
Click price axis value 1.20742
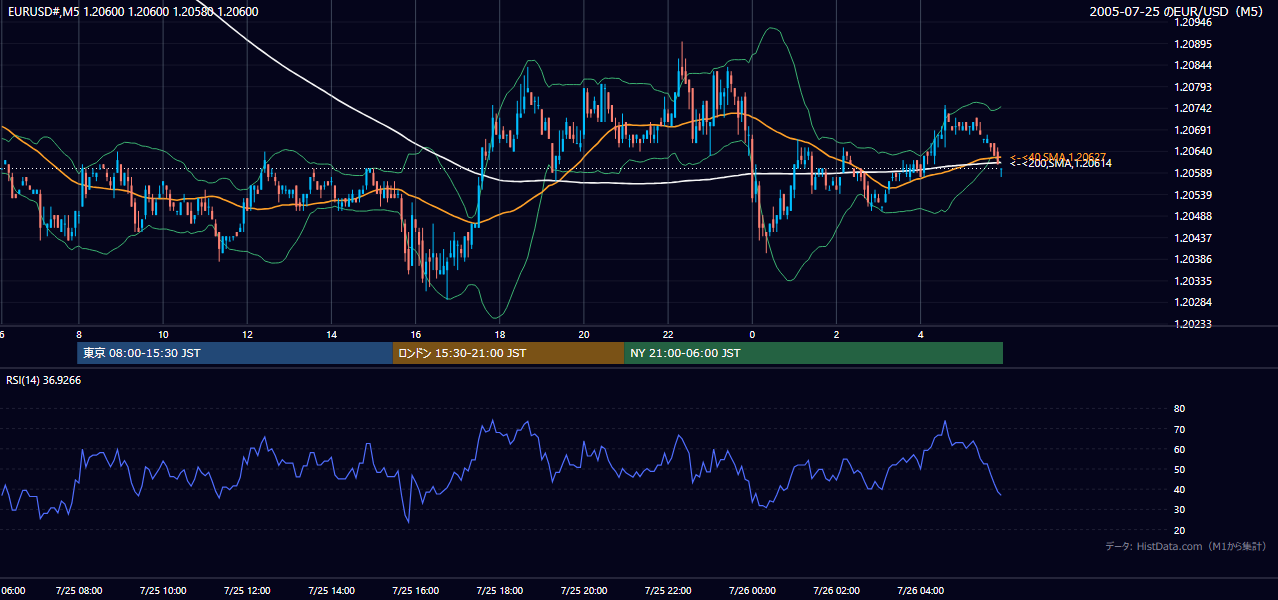coord(1194,108)
